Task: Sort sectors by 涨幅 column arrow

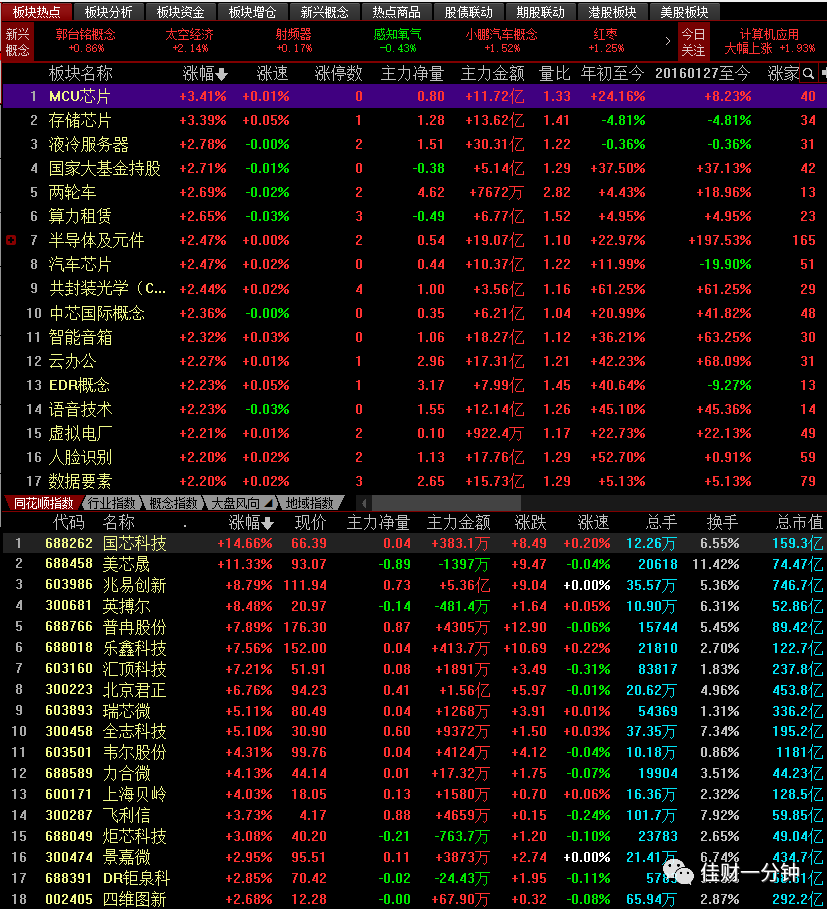Action: tap(221, 74)
